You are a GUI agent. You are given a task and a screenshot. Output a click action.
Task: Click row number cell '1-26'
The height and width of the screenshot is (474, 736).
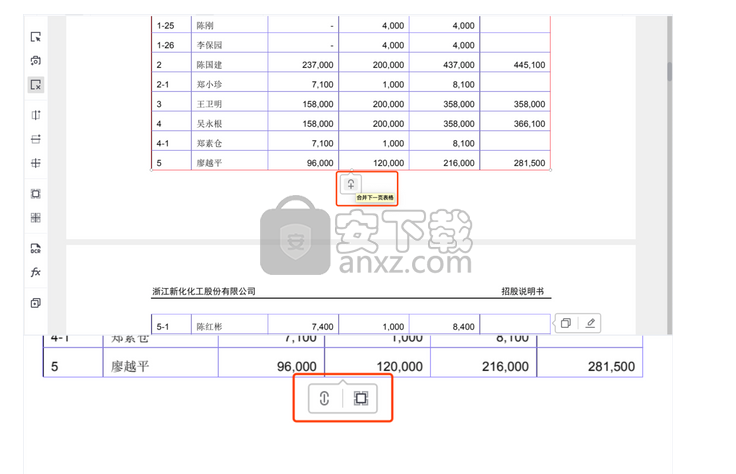[165, 46]
